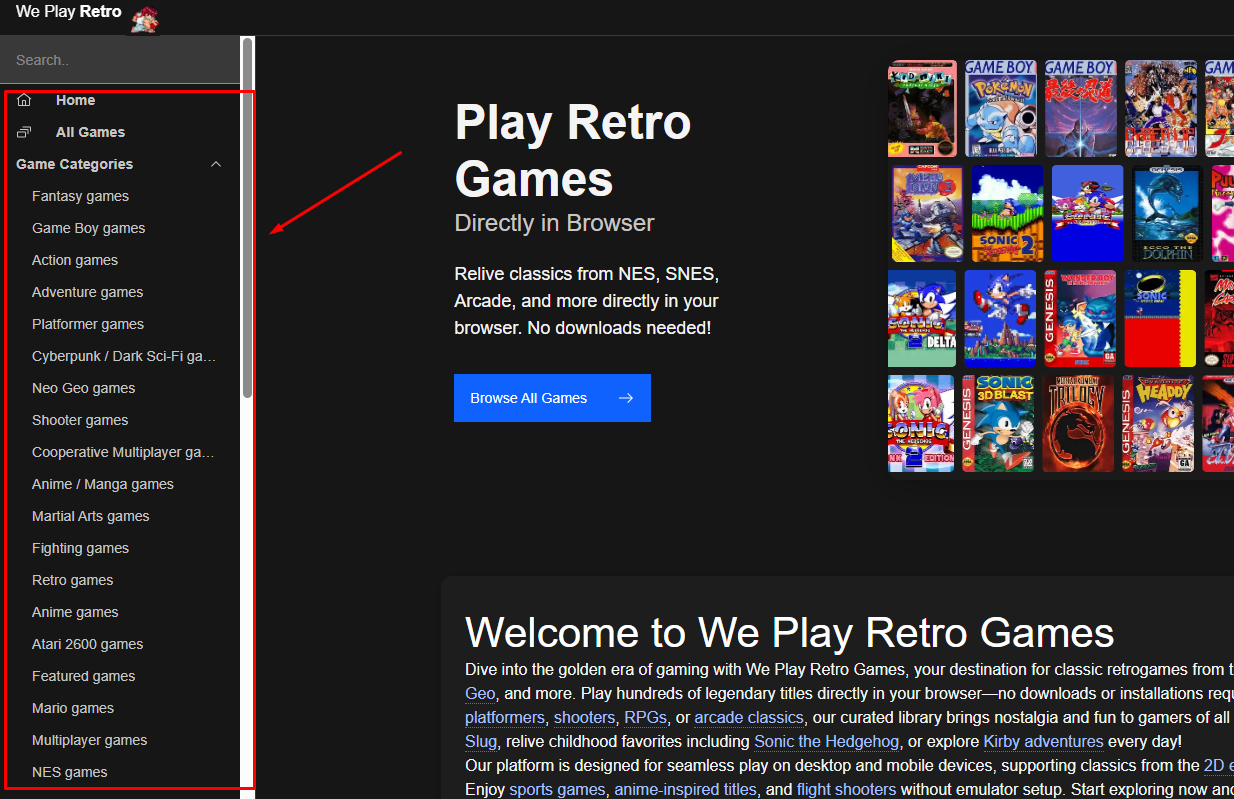The height and width of the screenshot is (799, 1234).
Task: Open Neo Geo games category
Action: pos(84,388)
